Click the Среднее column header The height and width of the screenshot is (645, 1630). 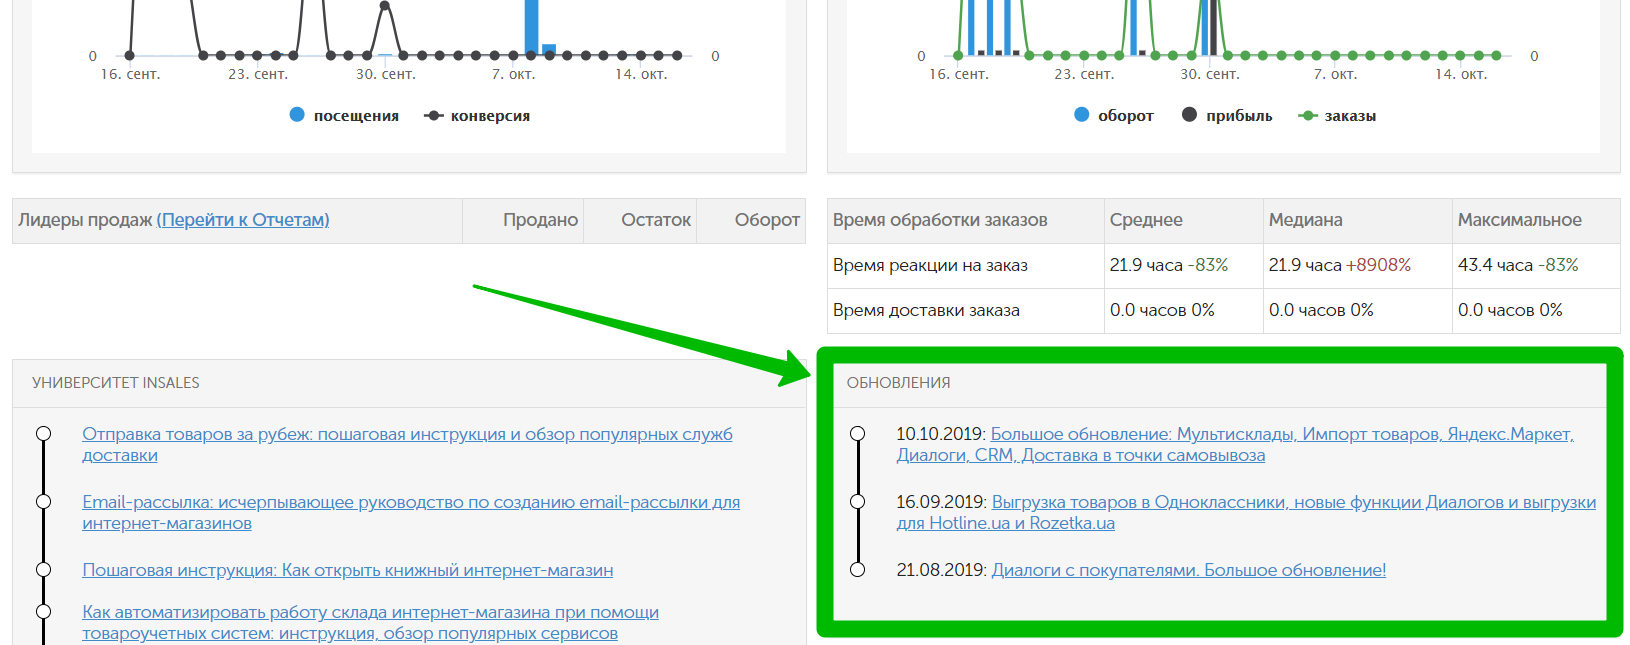click(x=1184, y=221)
